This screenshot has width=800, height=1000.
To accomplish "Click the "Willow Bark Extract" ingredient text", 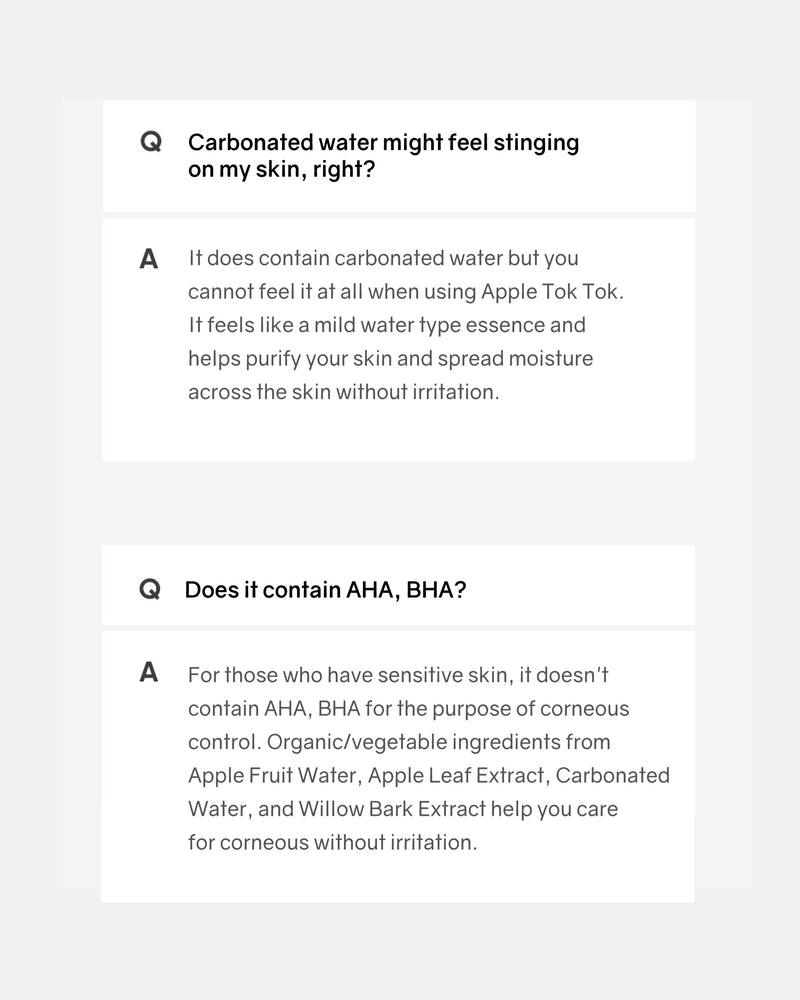I will (x=402, y=809).
